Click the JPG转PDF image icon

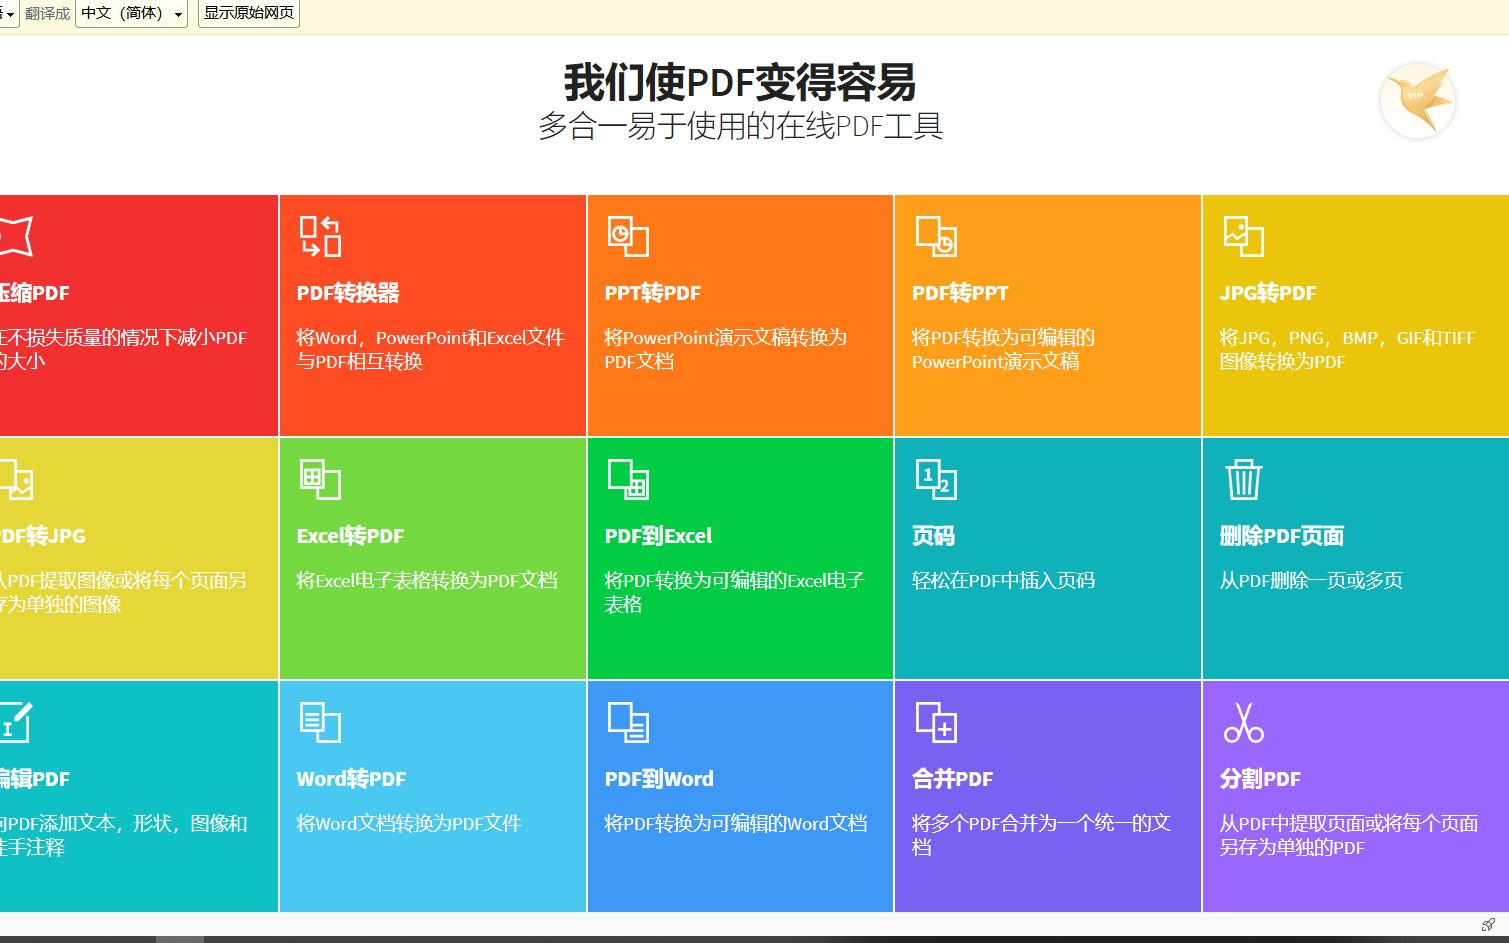(x=1243, y=236)
